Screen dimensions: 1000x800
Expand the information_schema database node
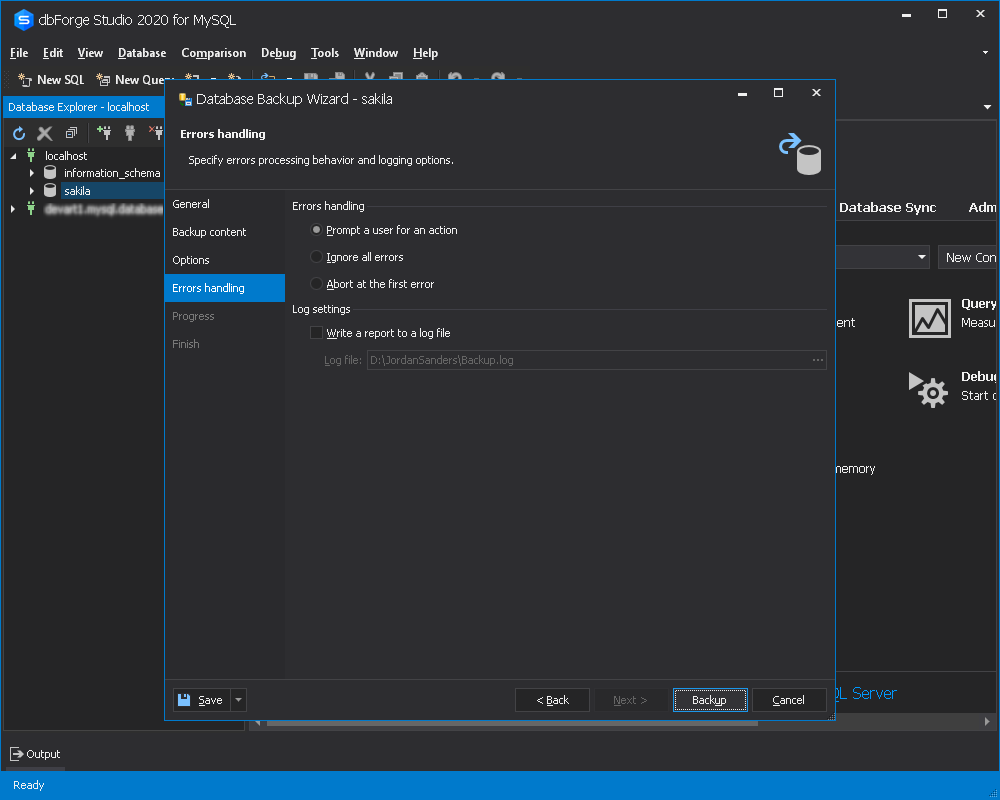point(31,173)
